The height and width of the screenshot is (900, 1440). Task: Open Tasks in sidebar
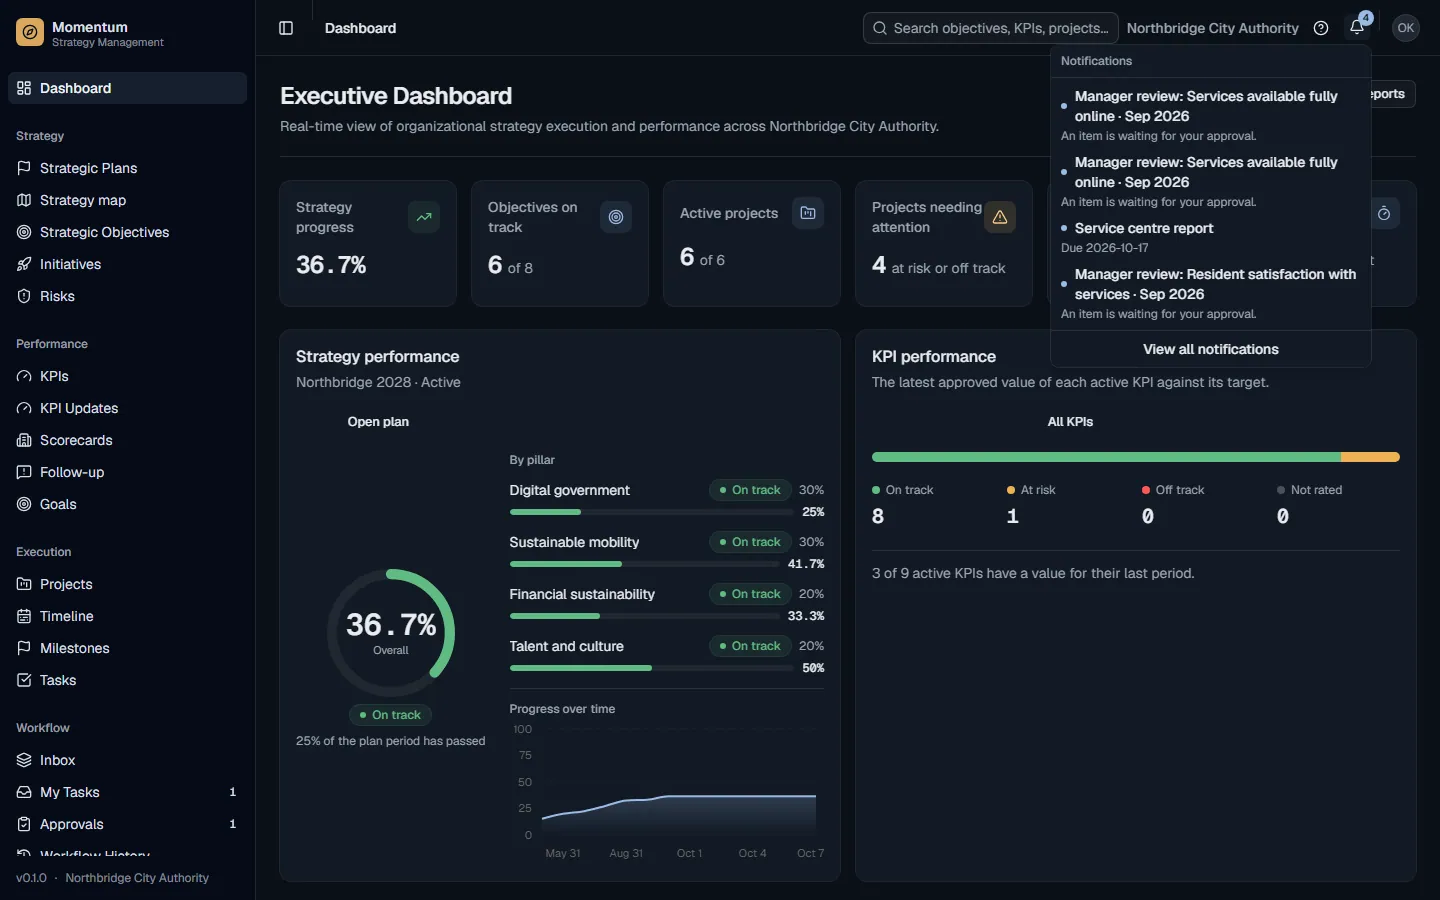[127, 680]
